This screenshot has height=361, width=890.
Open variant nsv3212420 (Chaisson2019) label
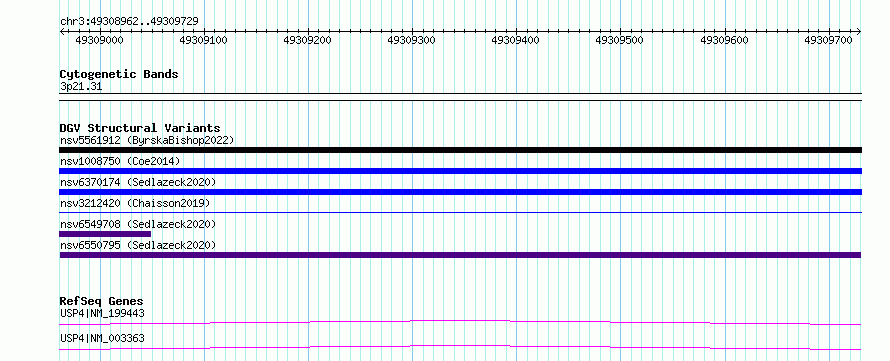tap(135, 203)
